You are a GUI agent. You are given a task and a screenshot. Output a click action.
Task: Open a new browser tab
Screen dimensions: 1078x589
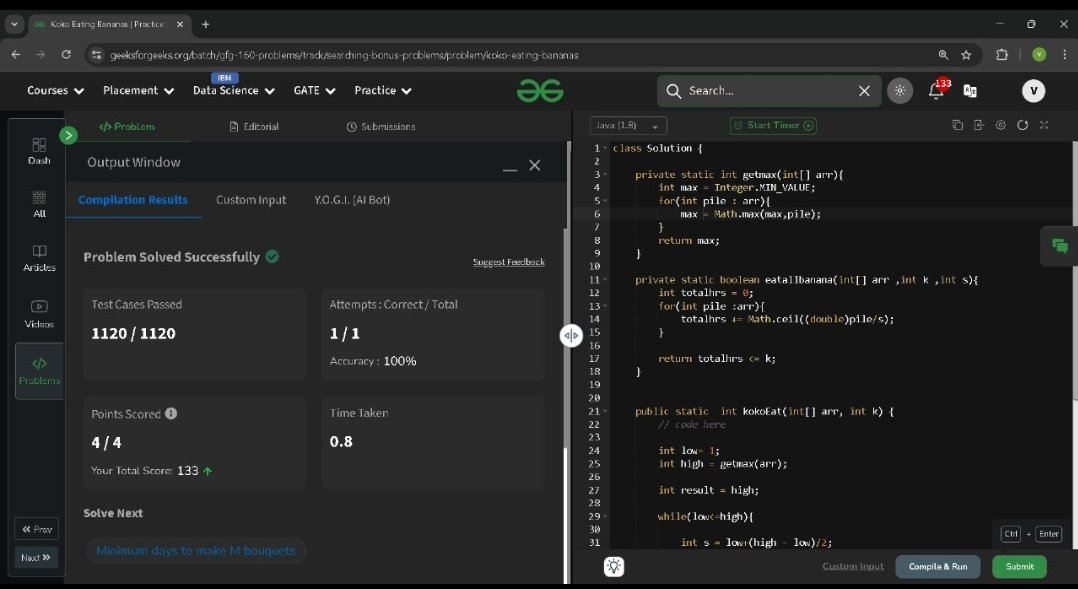click(205, 24)
